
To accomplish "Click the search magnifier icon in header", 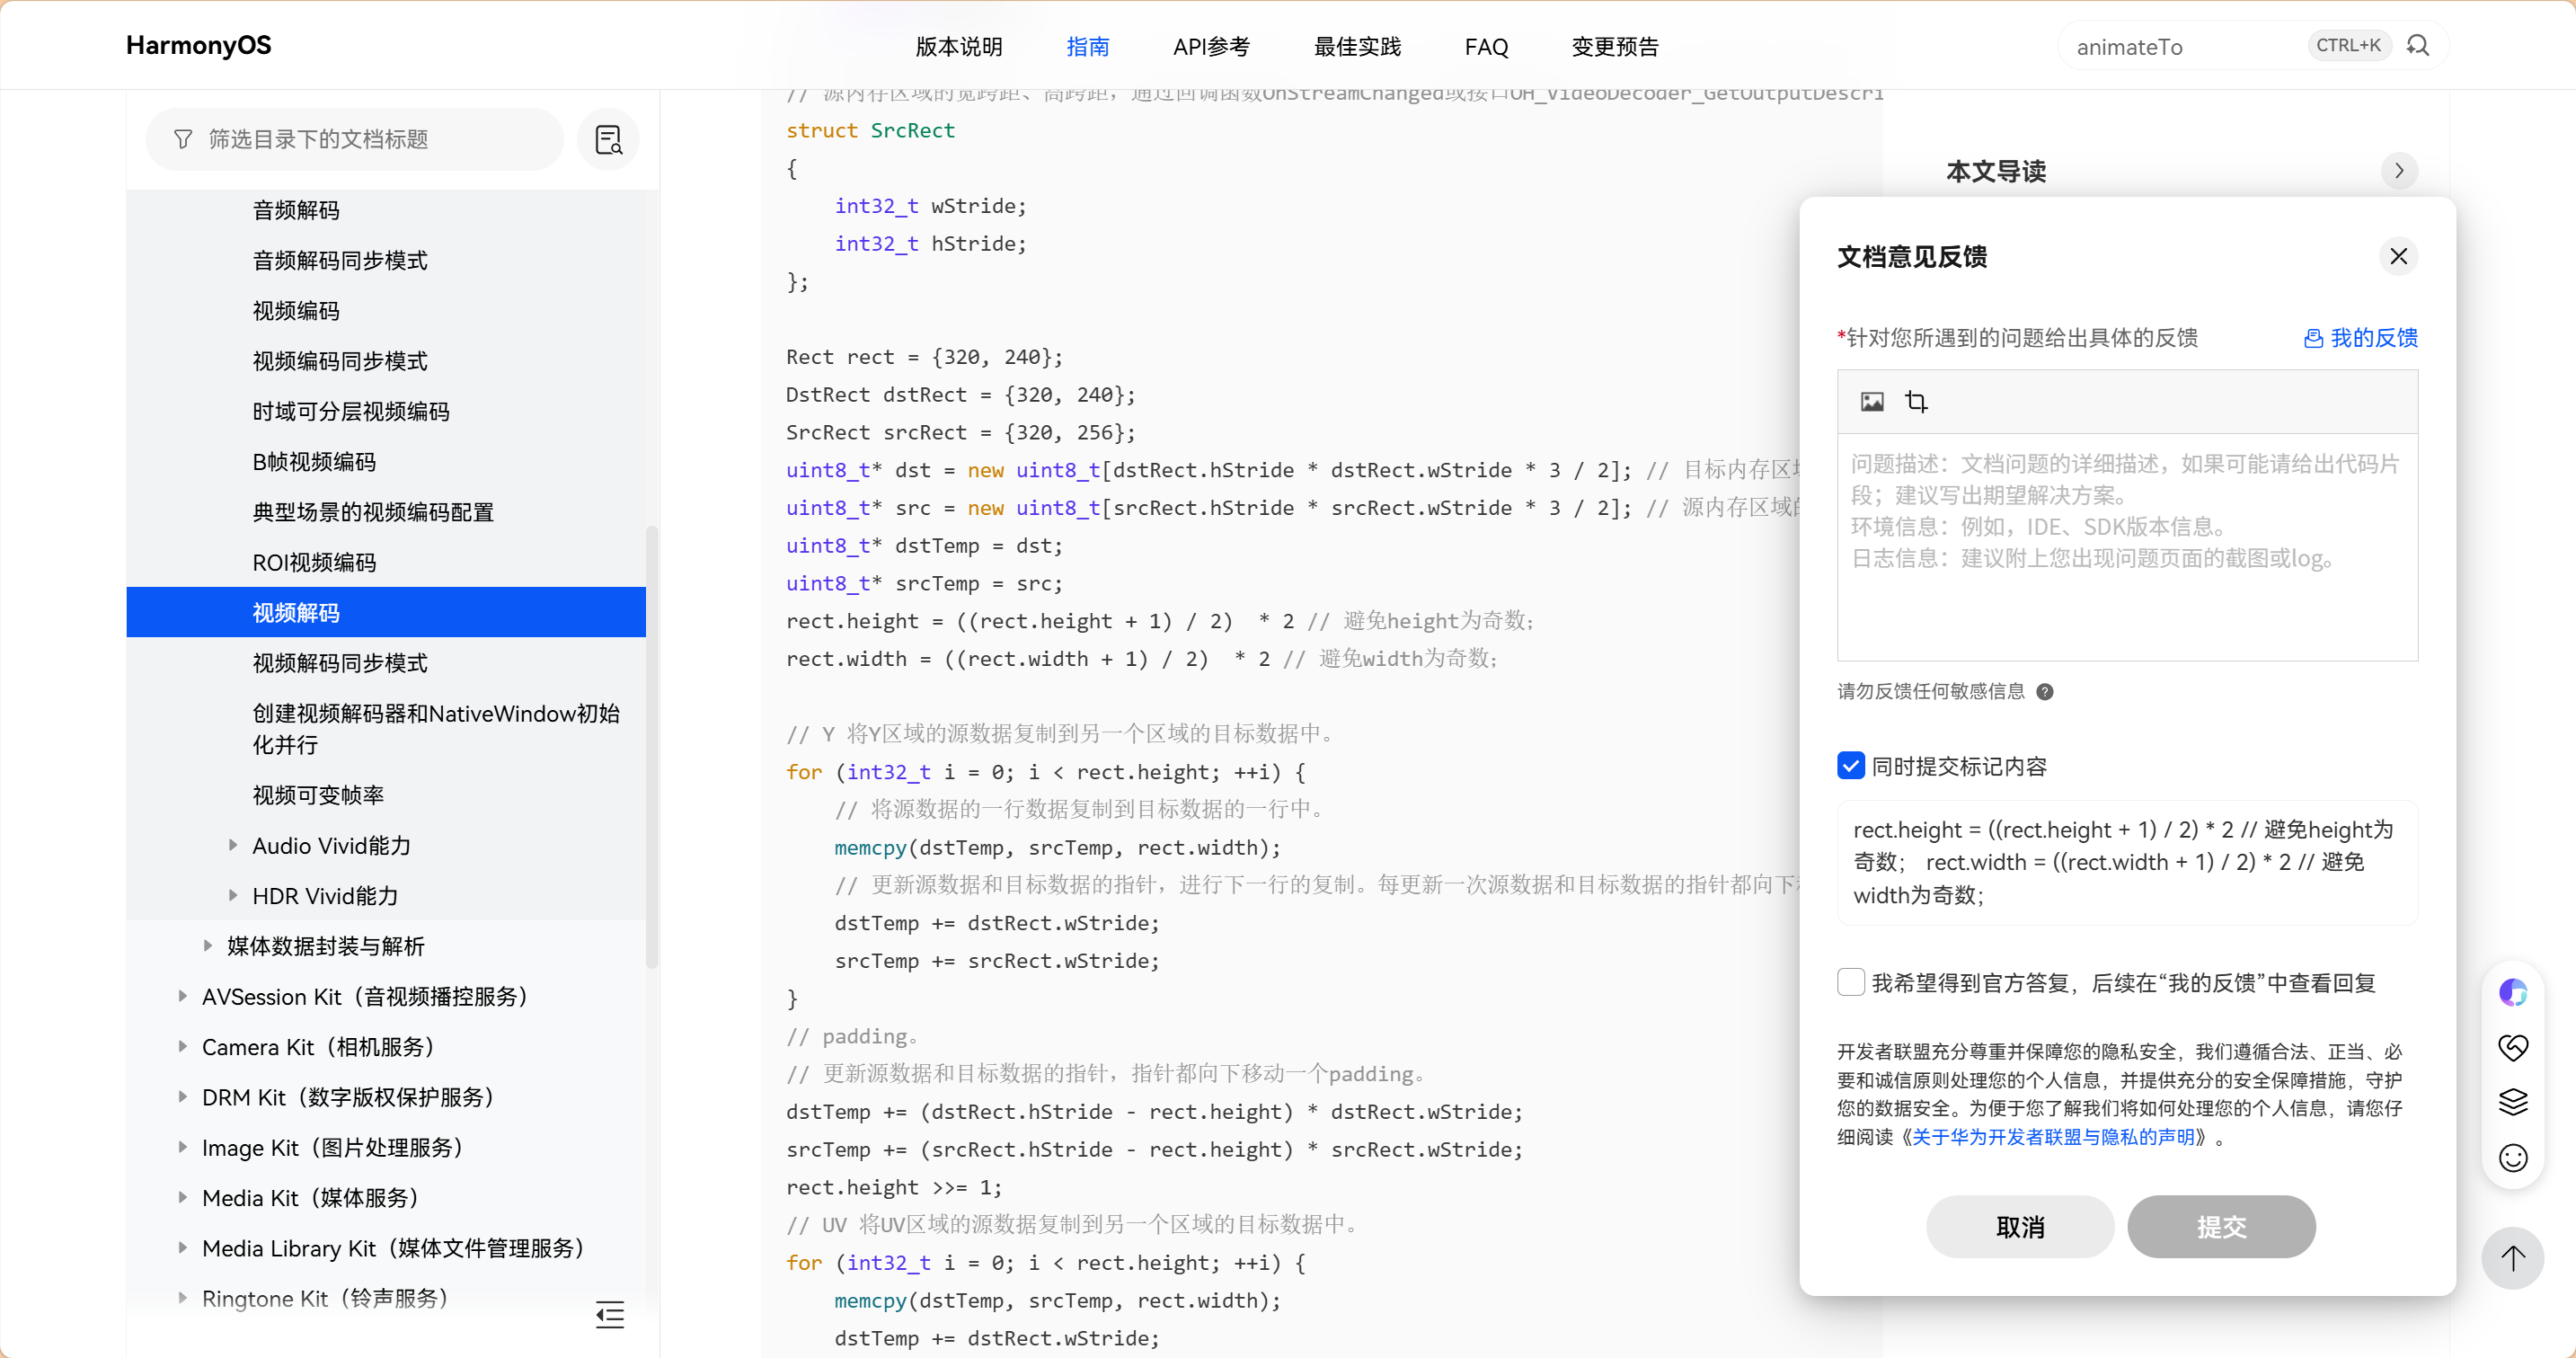I will pos(2417,46).
